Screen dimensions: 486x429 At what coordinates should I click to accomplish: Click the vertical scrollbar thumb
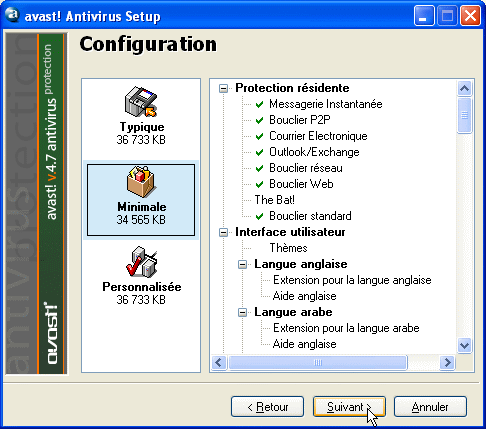point(464,115)
